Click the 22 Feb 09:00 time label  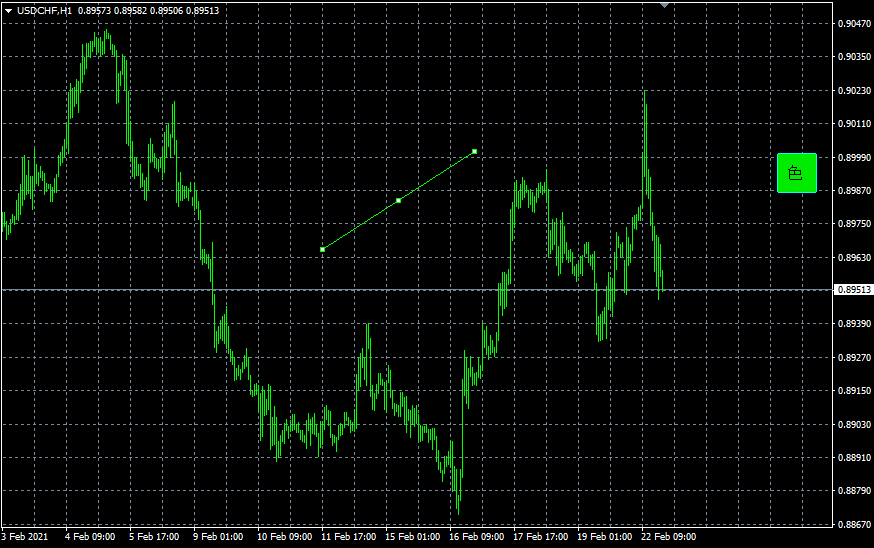(x=669, y=537)
